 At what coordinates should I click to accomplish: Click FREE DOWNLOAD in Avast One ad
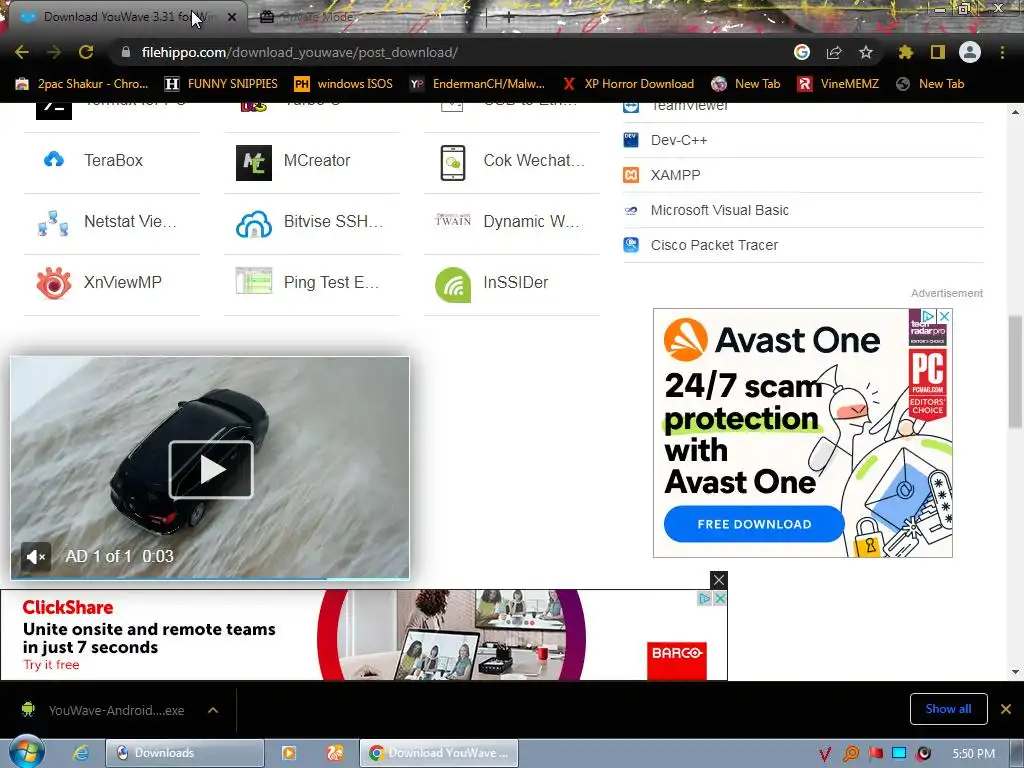click(x=754, y=524)
